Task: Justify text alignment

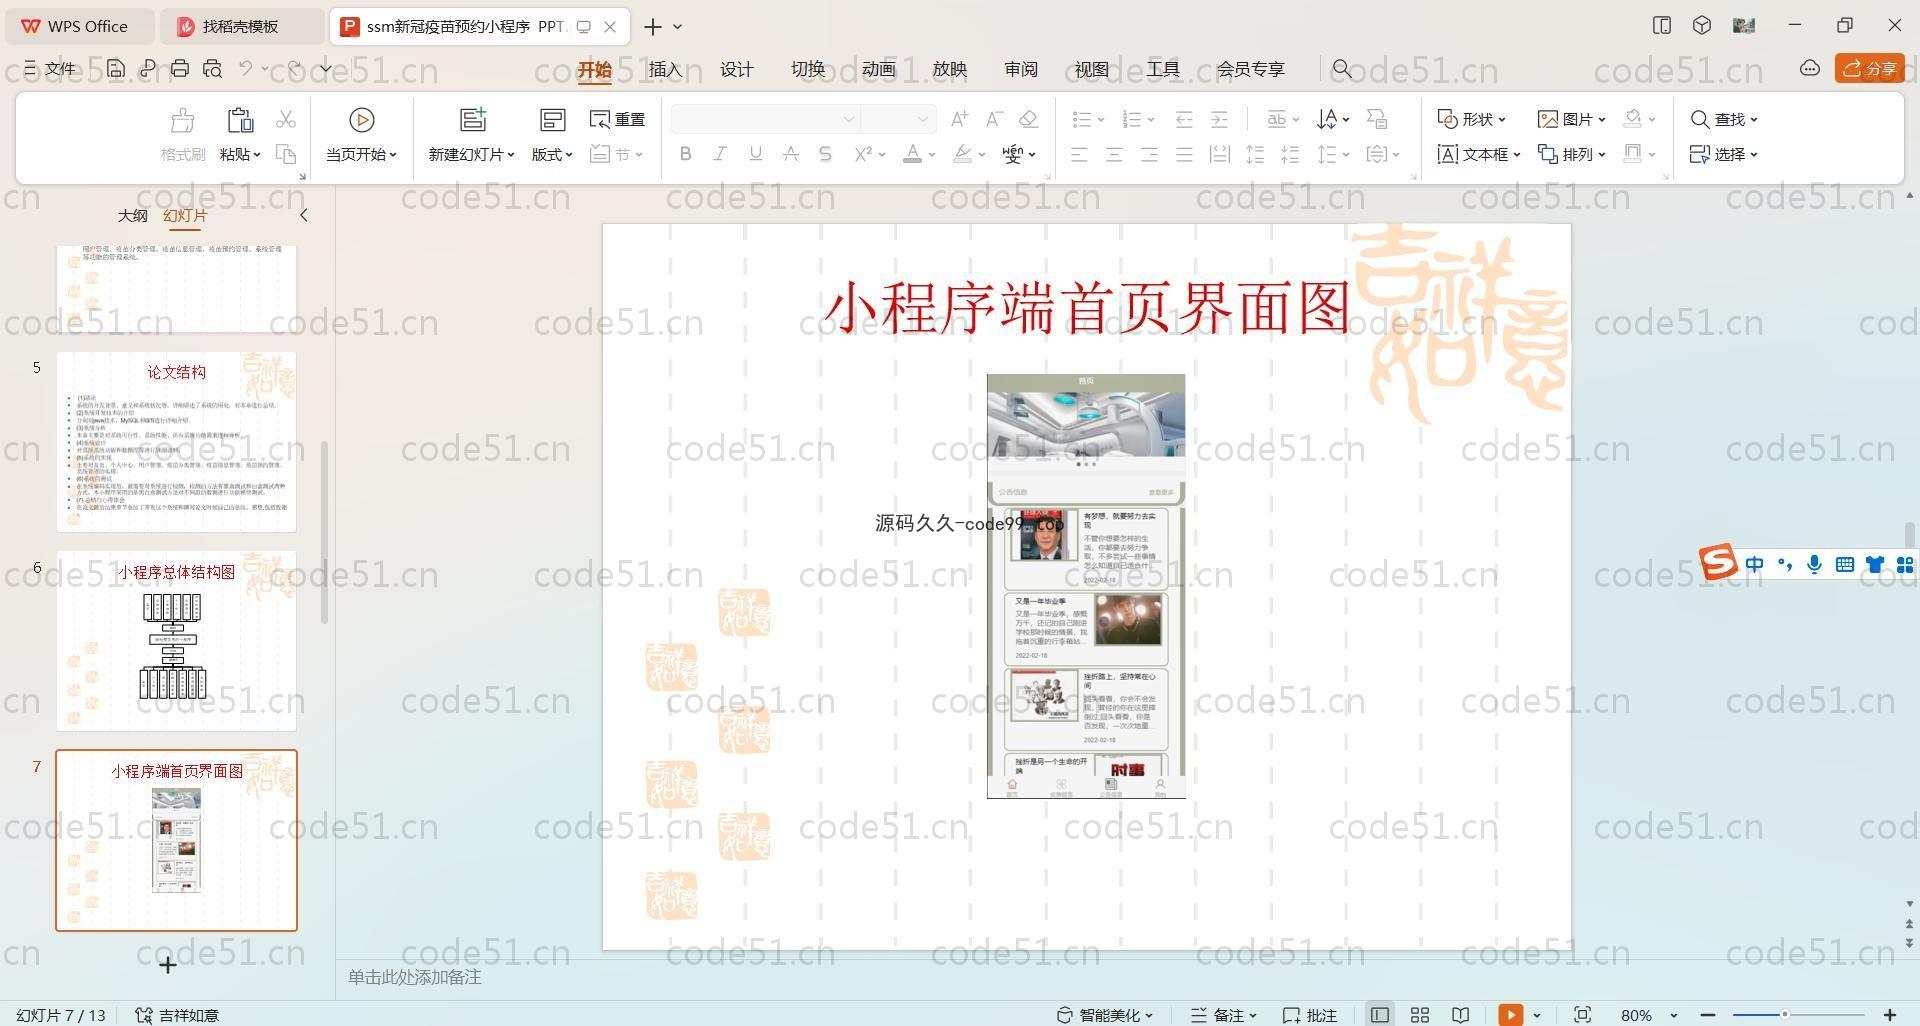Action: tap(1184, 154)
